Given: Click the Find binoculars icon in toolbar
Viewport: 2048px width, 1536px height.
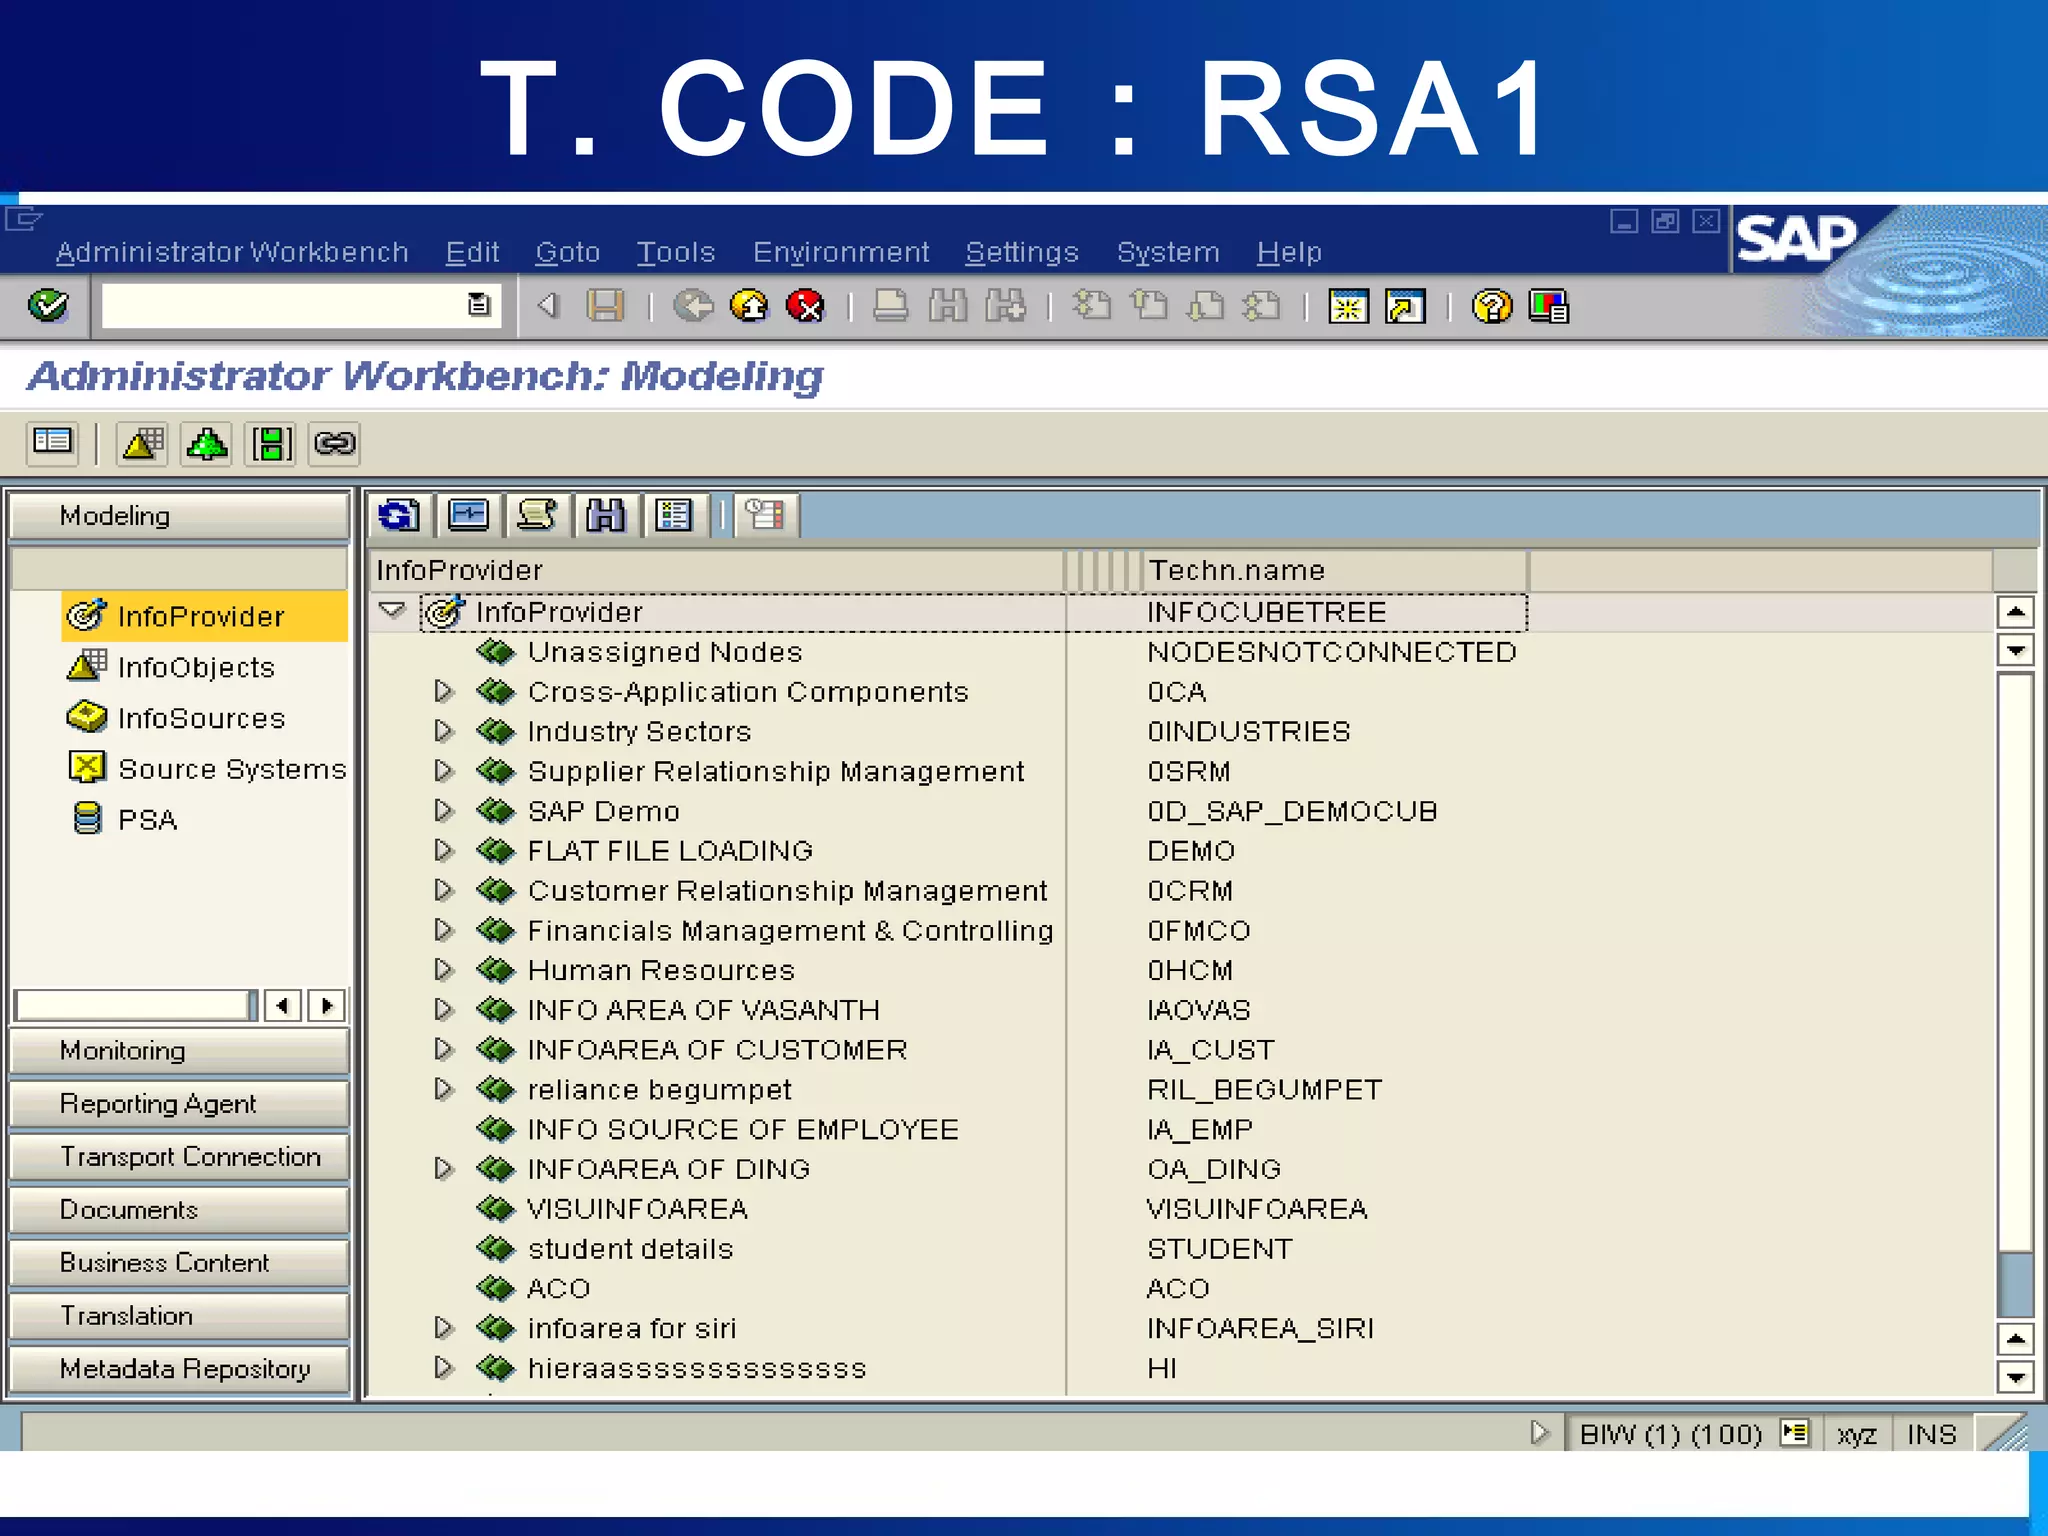Looking at the screenshot, I should coord(947,306).
